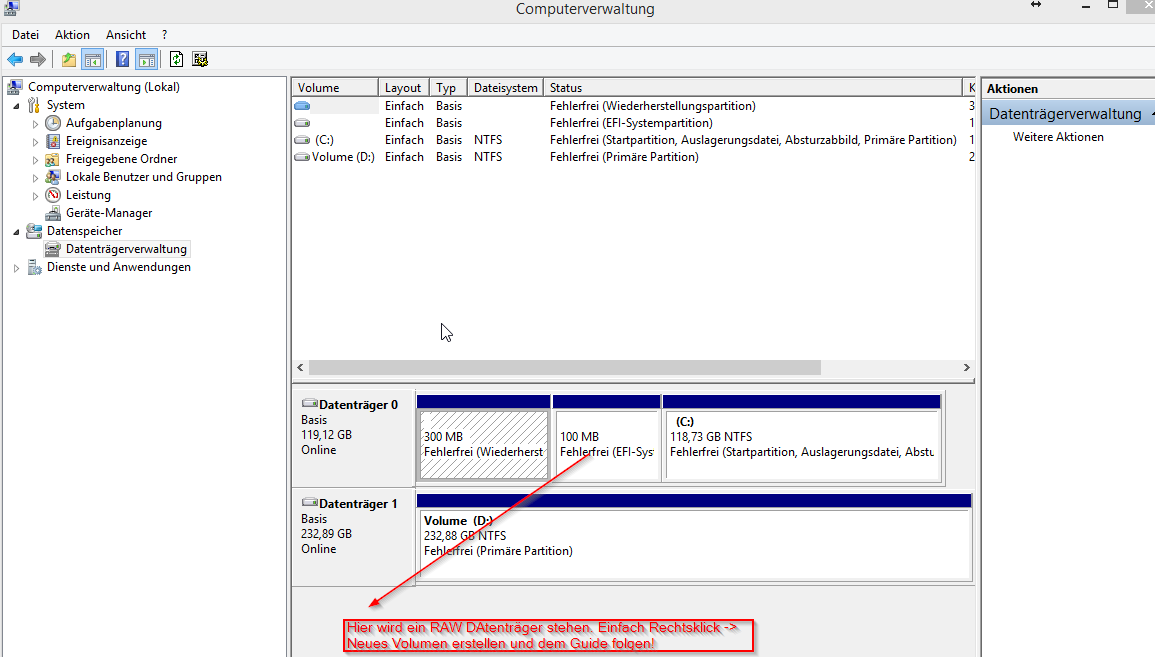
Task: Select Datenträgerverwaltung in the tree
Action: tap(126, 249)
